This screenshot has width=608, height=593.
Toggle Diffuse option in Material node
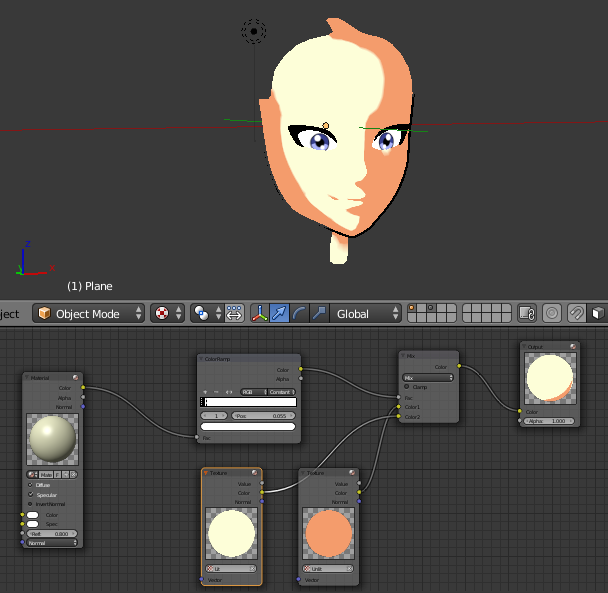[31, 484]
